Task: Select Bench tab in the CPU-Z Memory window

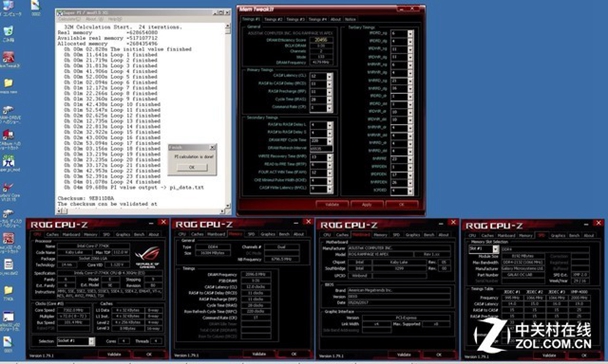Action: 284,234
